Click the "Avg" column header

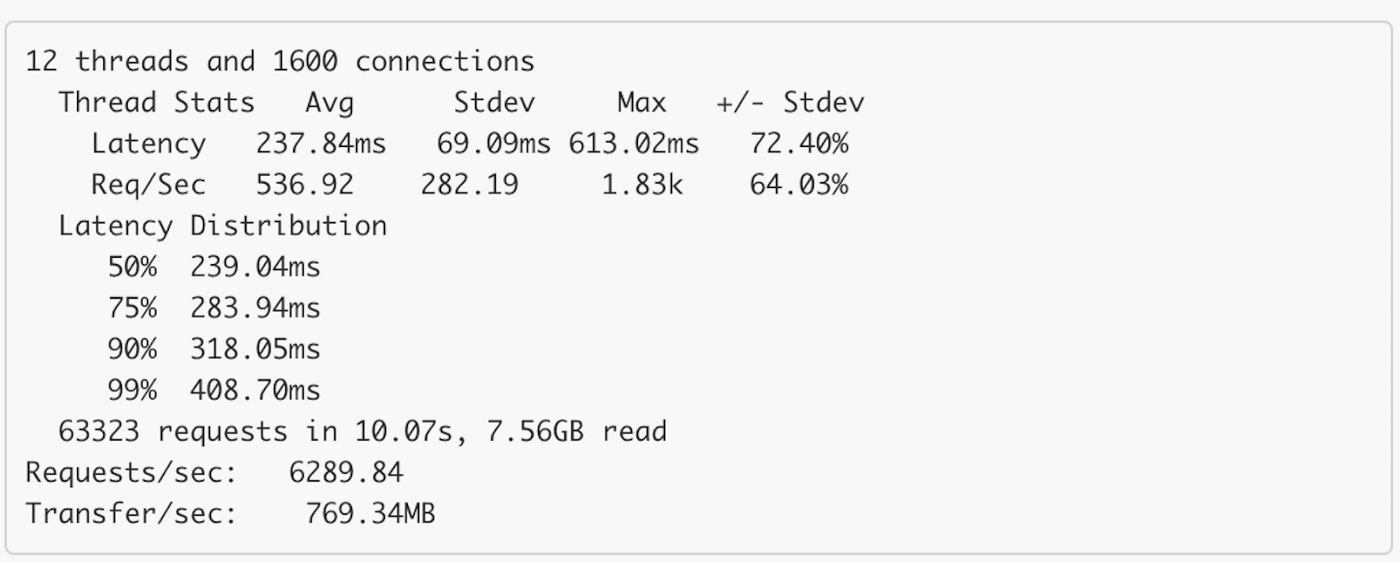[x=329, y=103]
